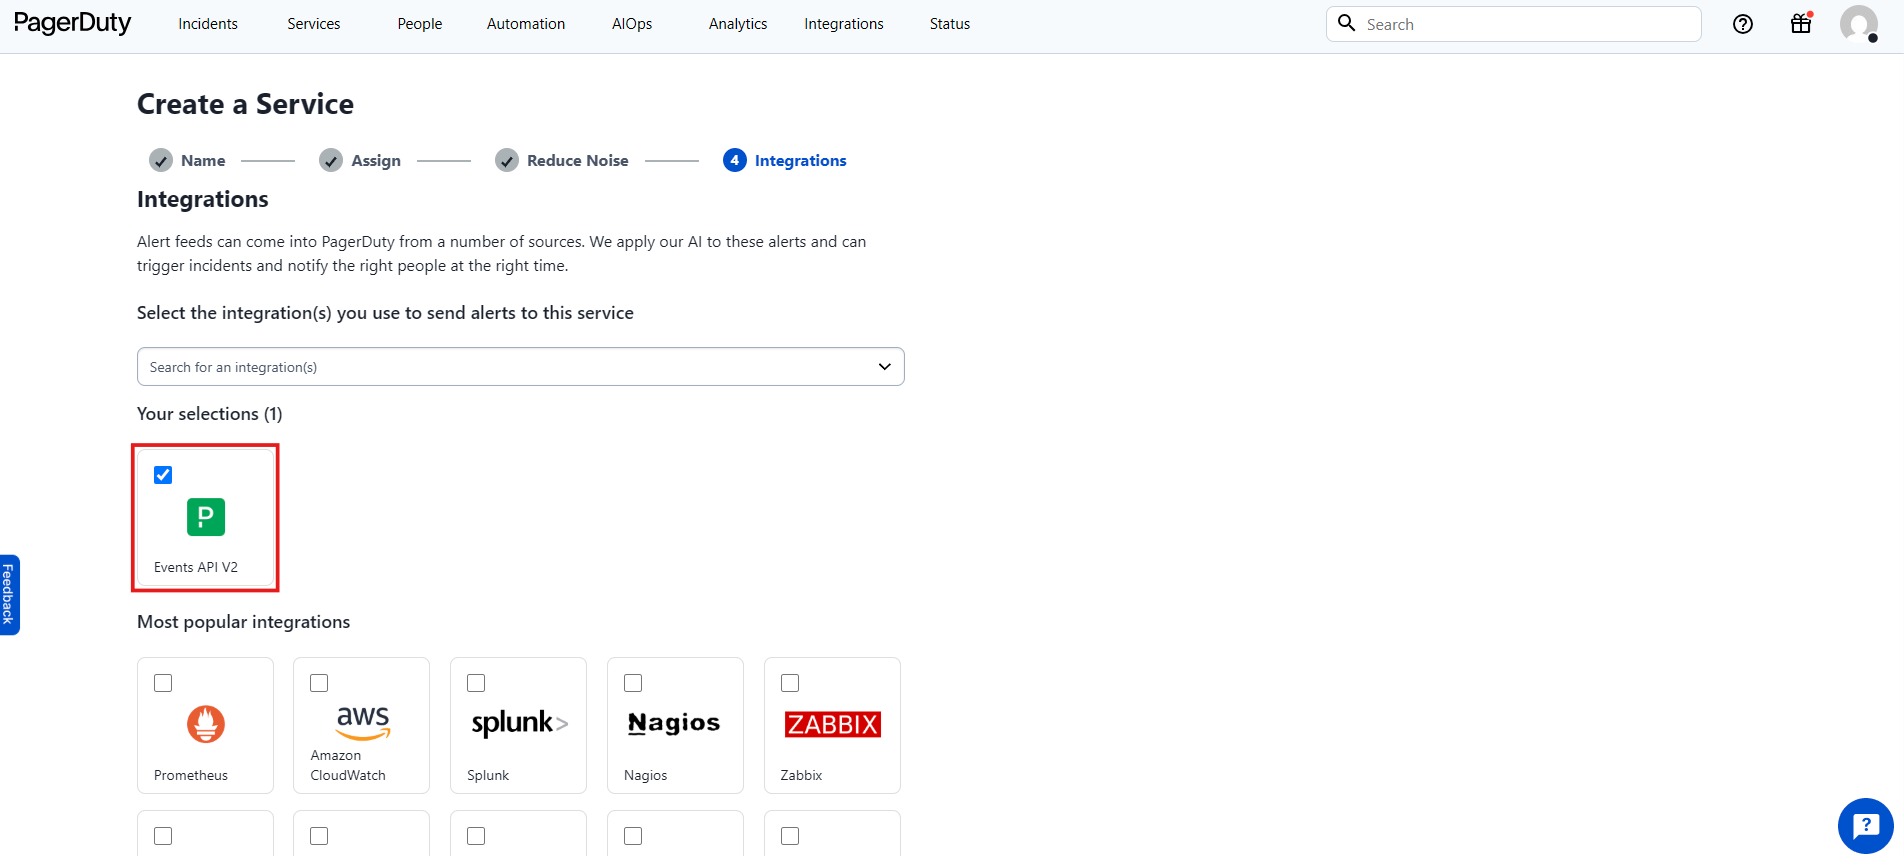Viewport: 1904px width, 856px height.
Task: Open the Integrations top menu
Action: (844, 24)
